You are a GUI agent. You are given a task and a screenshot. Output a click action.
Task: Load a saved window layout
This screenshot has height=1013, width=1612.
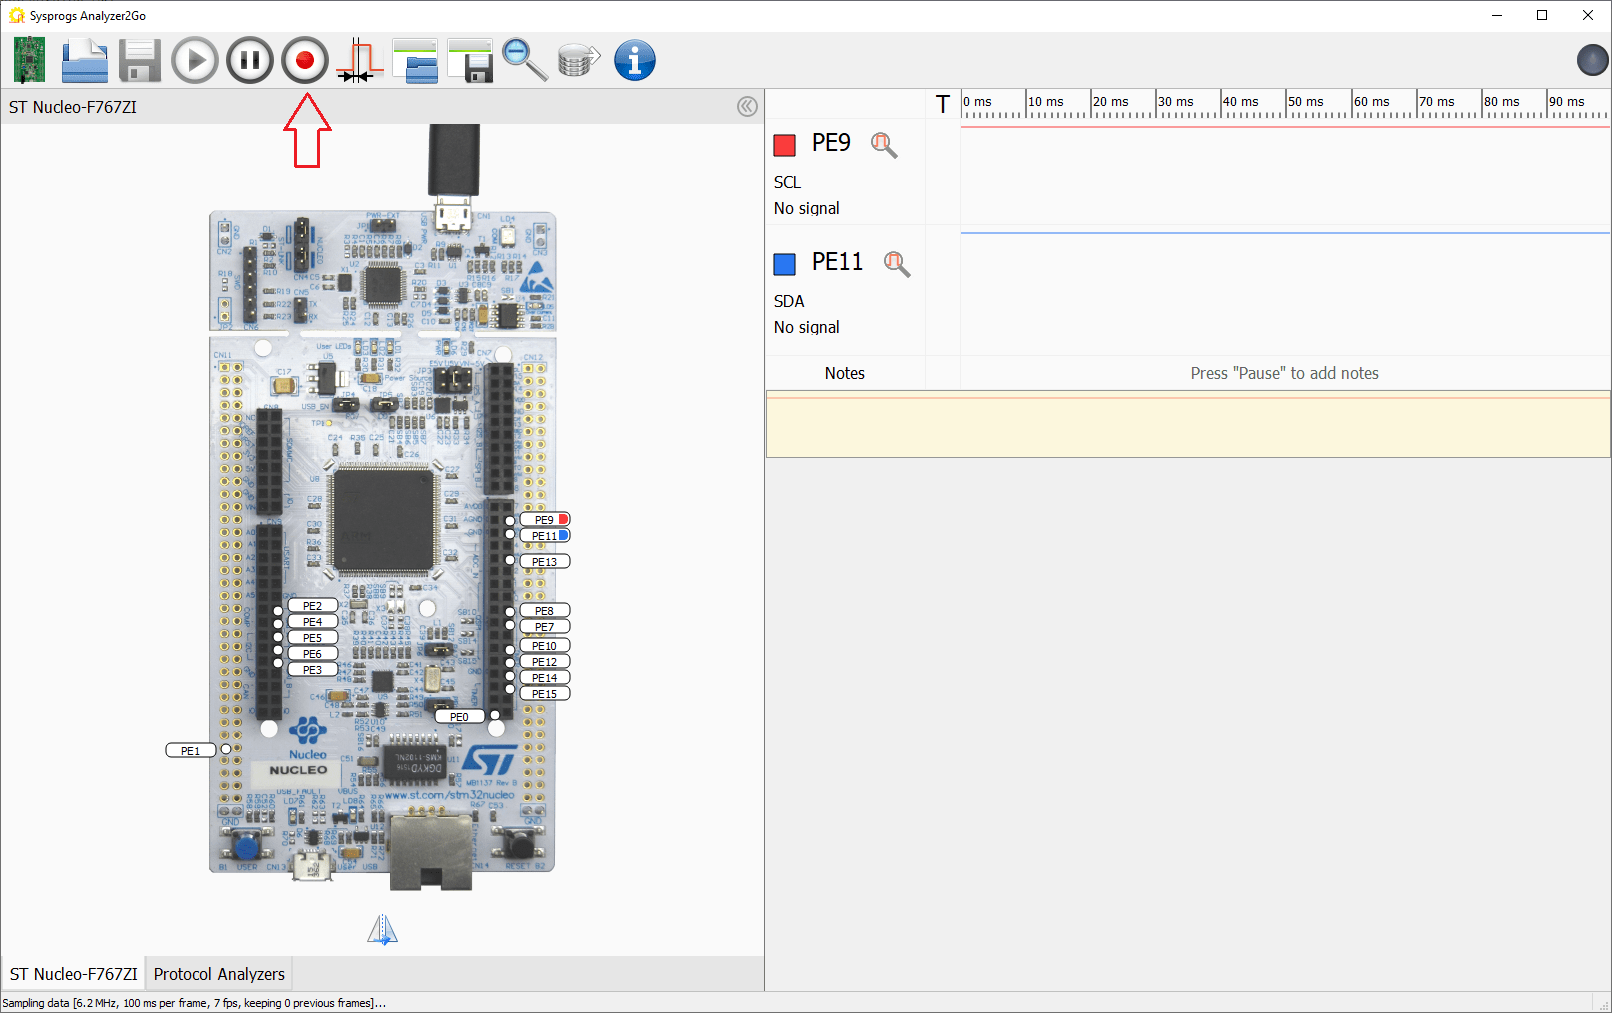click(x=415, y=60)
